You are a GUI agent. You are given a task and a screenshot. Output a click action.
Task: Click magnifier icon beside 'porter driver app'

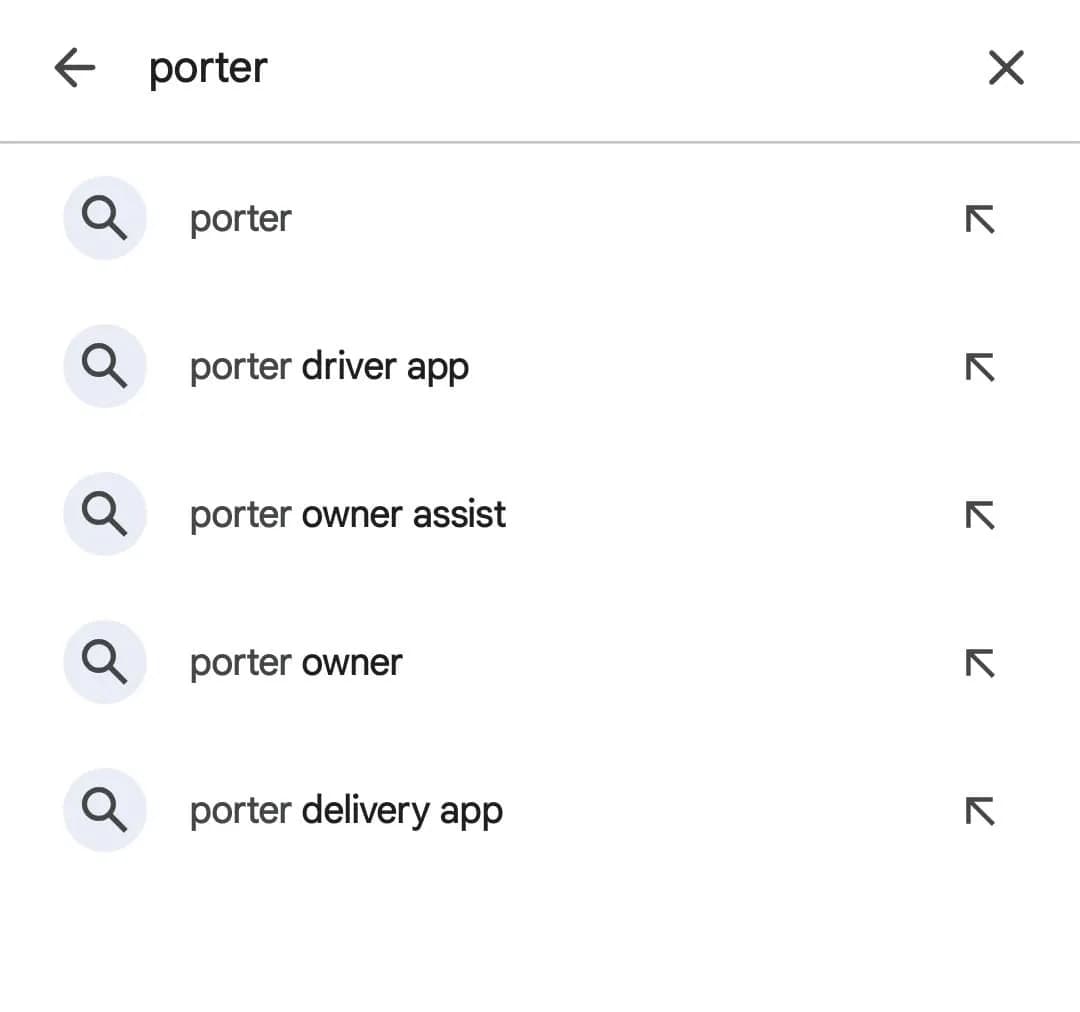click(104, 366)
